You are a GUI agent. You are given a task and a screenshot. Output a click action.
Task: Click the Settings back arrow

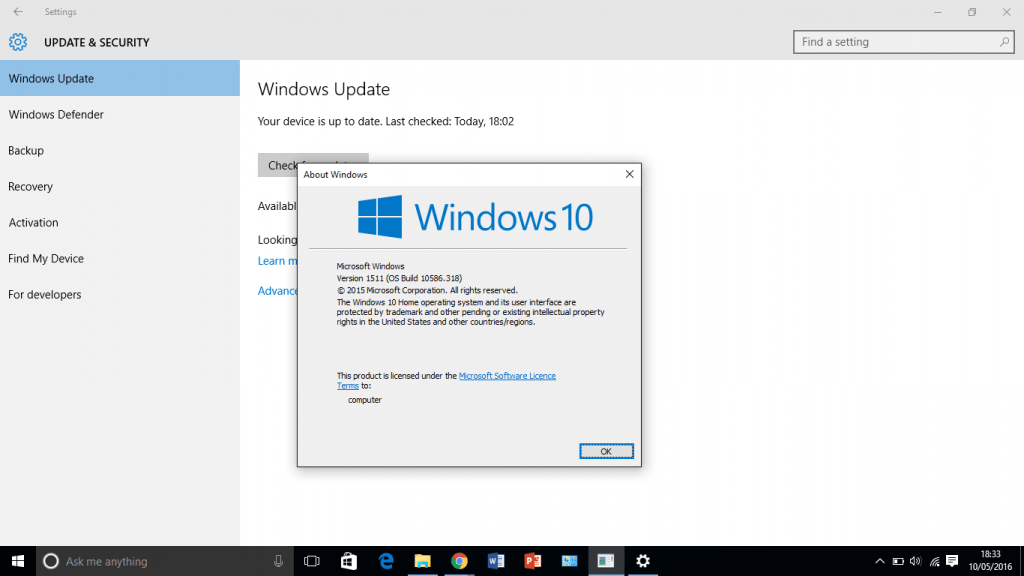(x=18, y=12)
